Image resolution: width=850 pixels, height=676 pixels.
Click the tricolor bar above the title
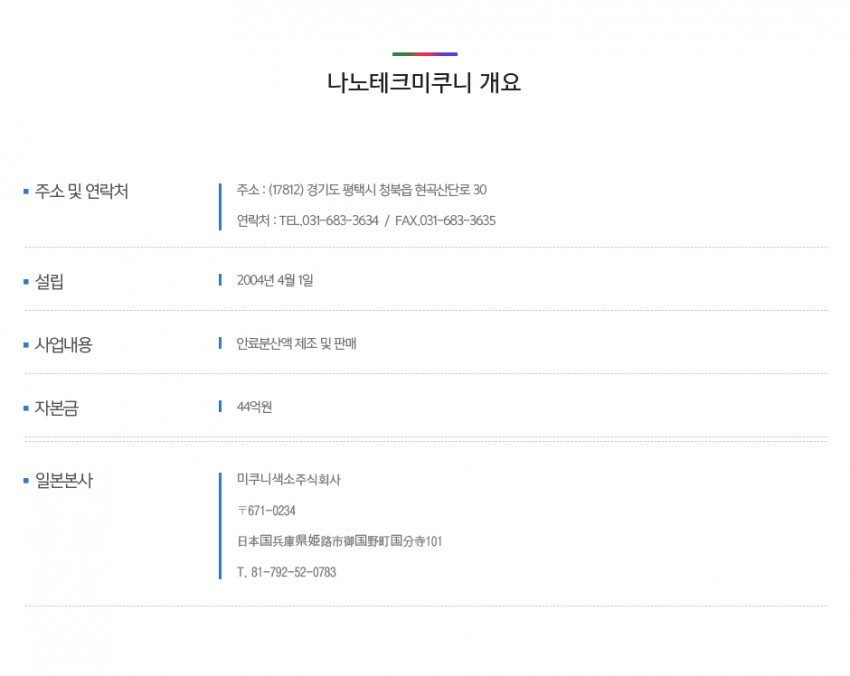tap(424, 54)
